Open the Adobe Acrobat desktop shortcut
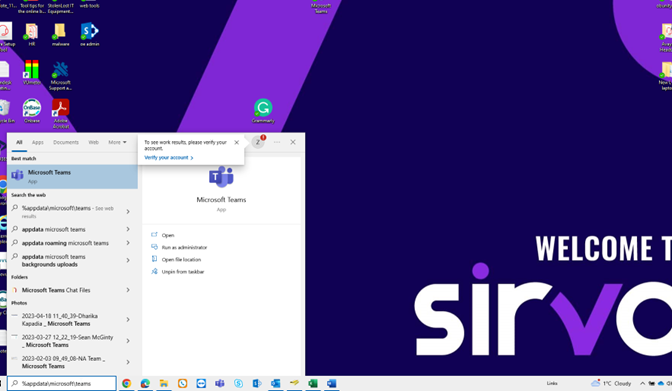672x391 pixels. pyautogui.click(x=60, y=113)
